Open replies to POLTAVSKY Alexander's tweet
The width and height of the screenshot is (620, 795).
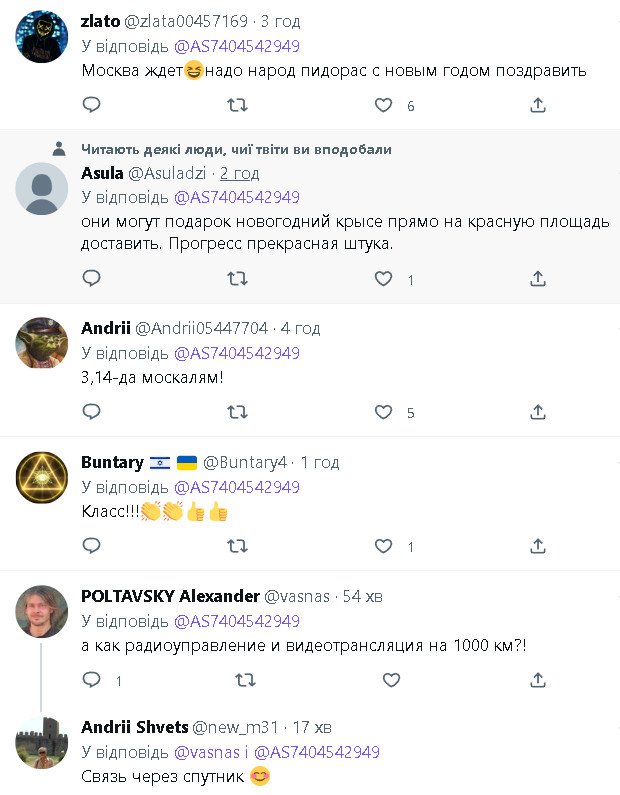coord(91,680)
